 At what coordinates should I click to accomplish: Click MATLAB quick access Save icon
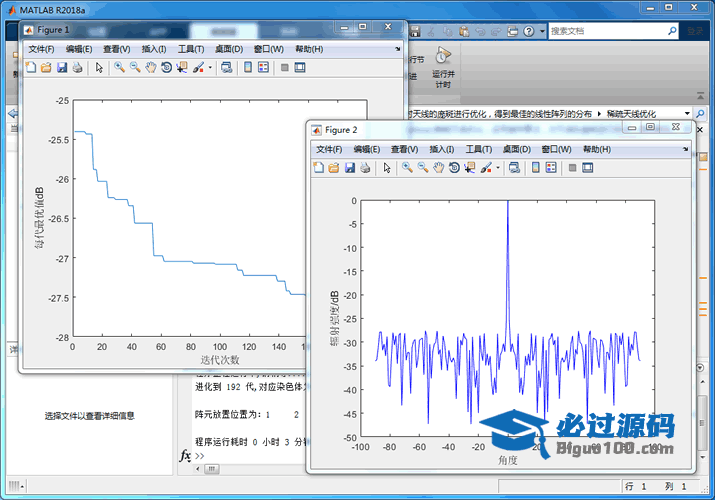414,31
